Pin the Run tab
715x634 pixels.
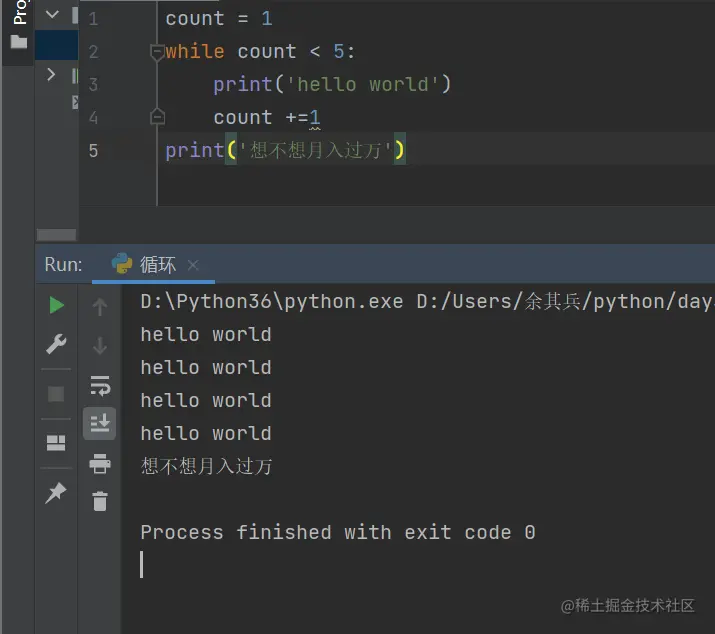pos(56,493)
